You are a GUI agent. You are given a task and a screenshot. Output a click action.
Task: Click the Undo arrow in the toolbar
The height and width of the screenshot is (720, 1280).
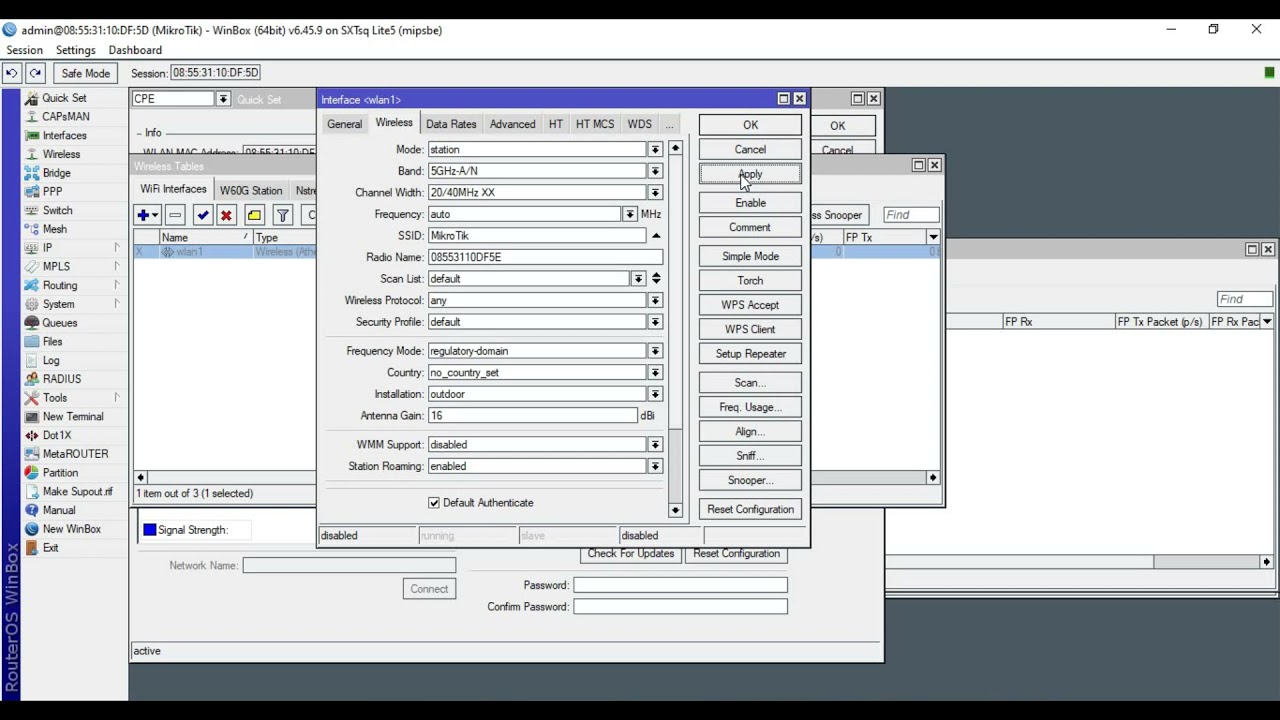pos(12,73)
